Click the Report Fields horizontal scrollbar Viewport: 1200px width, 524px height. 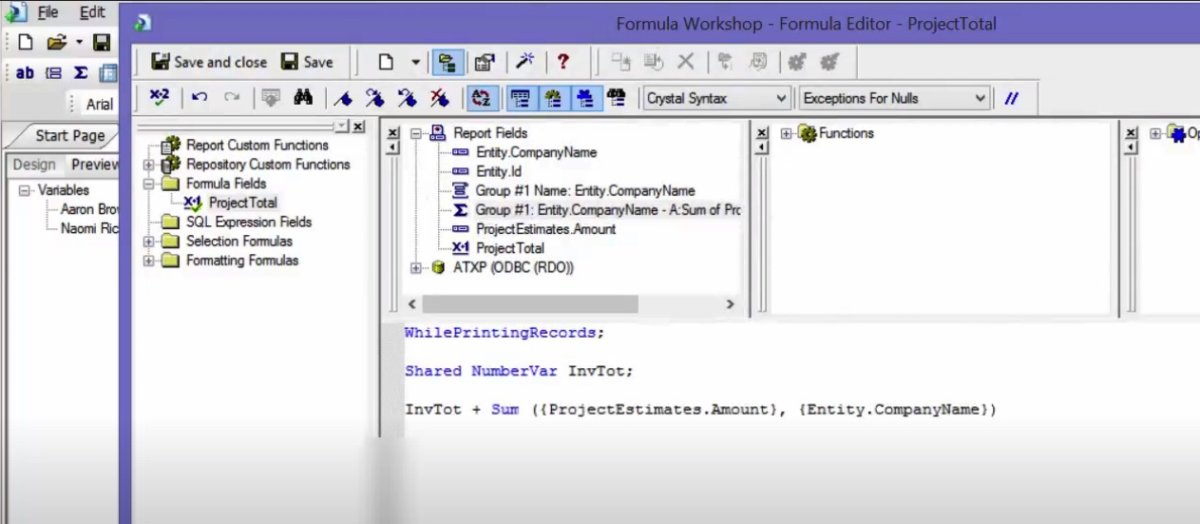(529, 304)
